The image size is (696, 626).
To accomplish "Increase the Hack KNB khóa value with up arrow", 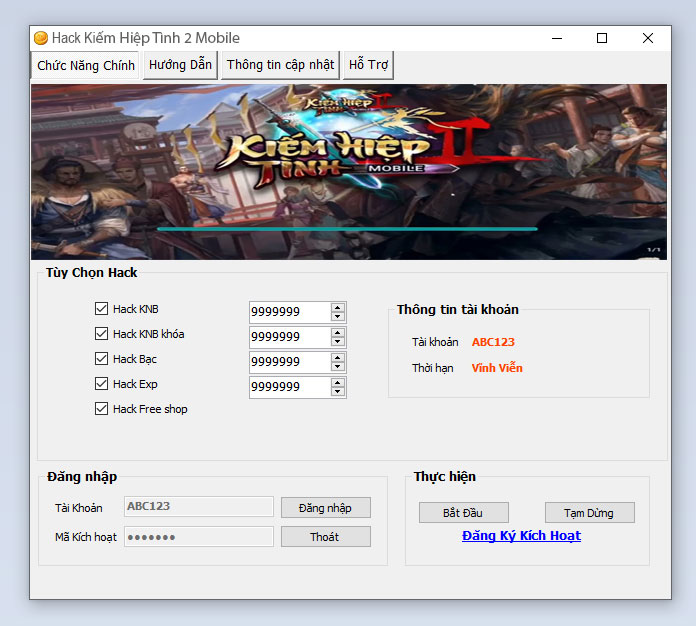I will [338, 333].
